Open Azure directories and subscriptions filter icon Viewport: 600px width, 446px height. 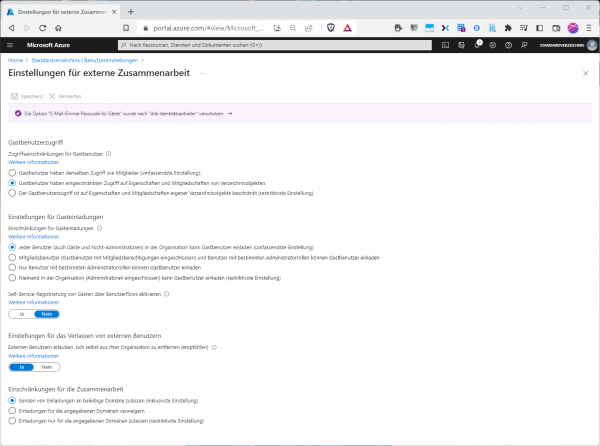[x=461, y=45]
